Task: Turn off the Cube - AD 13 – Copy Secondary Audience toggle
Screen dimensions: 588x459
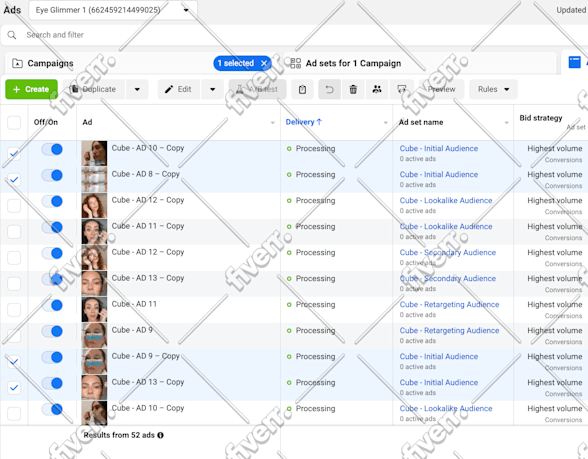Action: click(x=52, y=279)
